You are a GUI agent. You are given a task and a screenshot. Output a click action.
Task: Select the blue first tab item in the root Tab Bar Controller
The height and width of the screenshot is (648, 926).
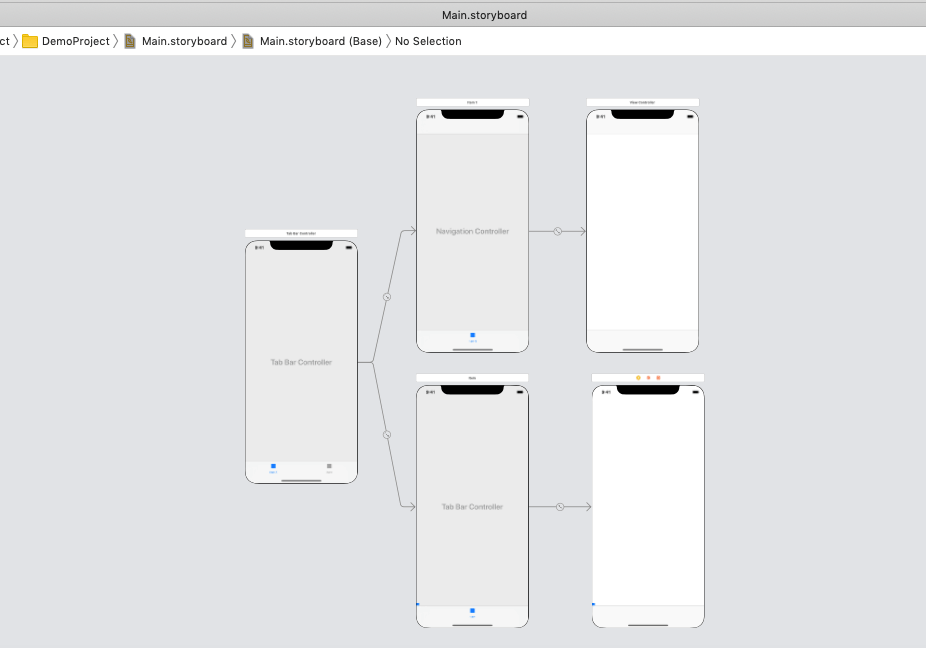click(273, 468)
